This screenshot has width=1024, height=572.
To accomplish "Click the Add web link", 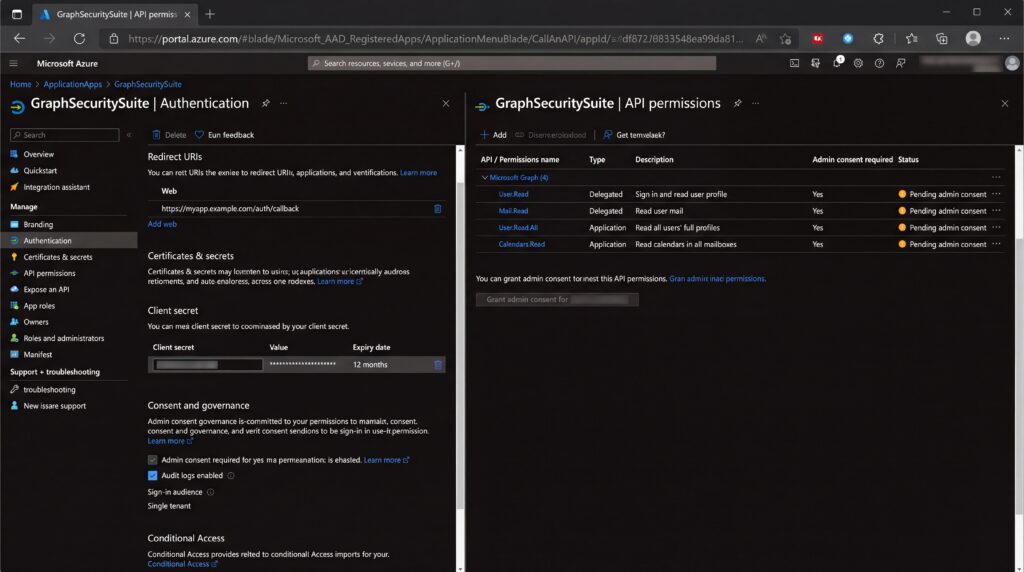I will 162,224.
